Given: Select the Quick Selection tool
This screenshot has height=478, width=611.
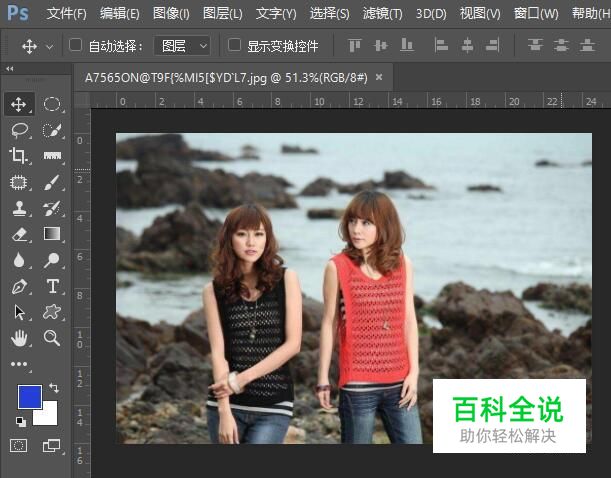Looking at the screenshot, I should [52, 130].
